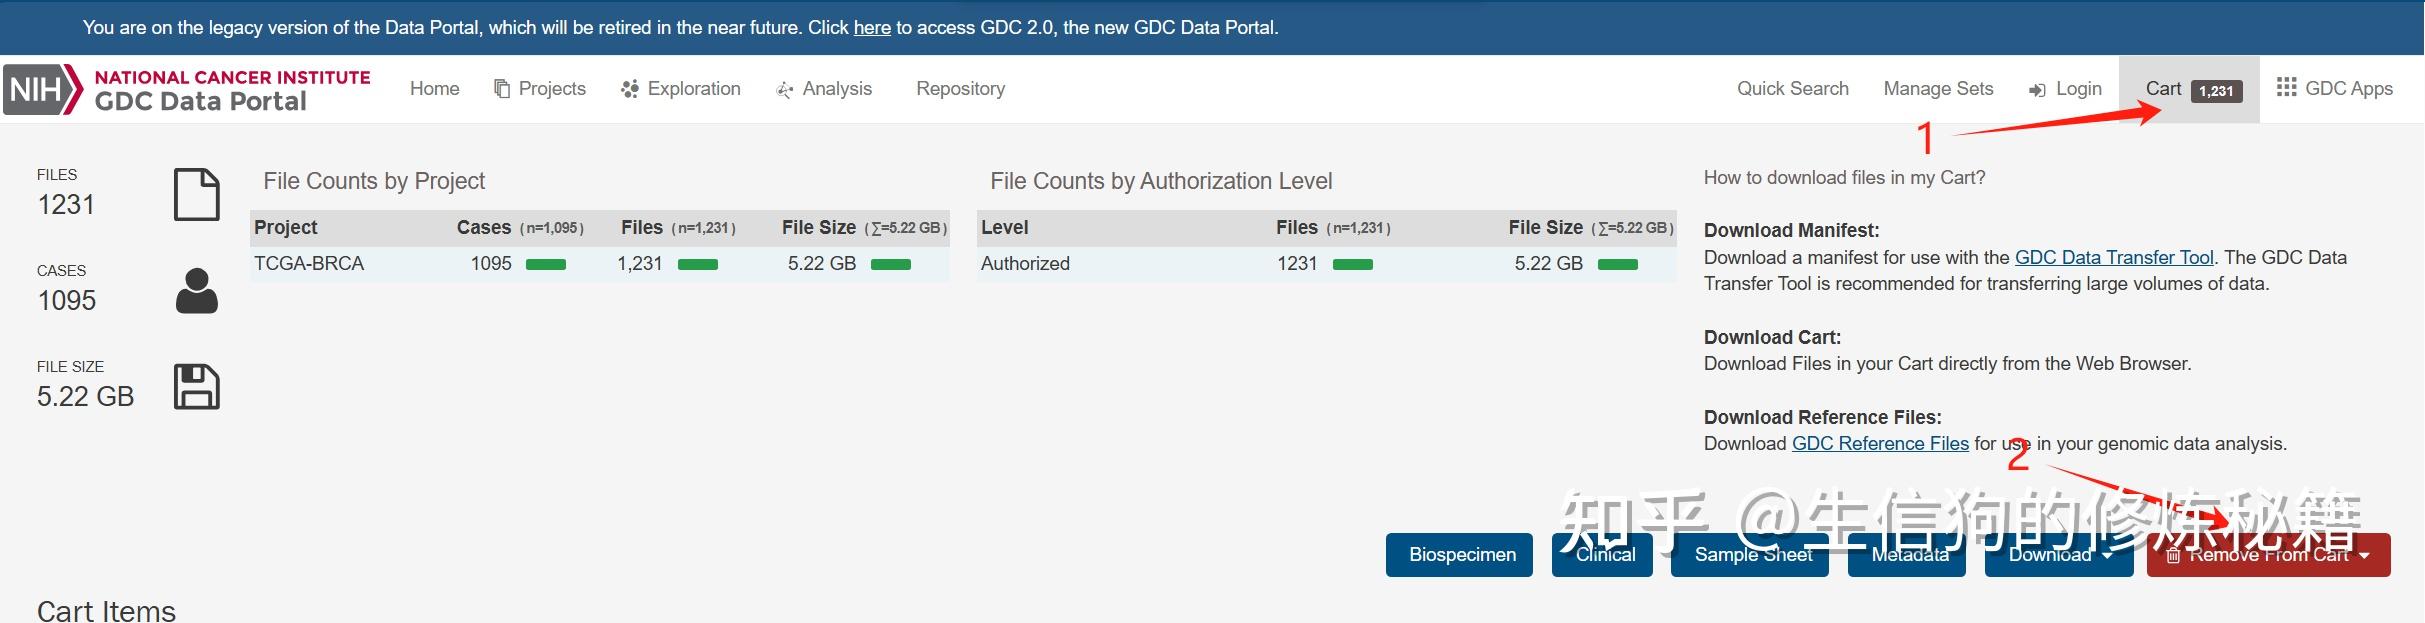The width and height of the screenshot is (2425, 623).
Task: Open the GDC Apps grid icon
Action: tap(2286, 87)
